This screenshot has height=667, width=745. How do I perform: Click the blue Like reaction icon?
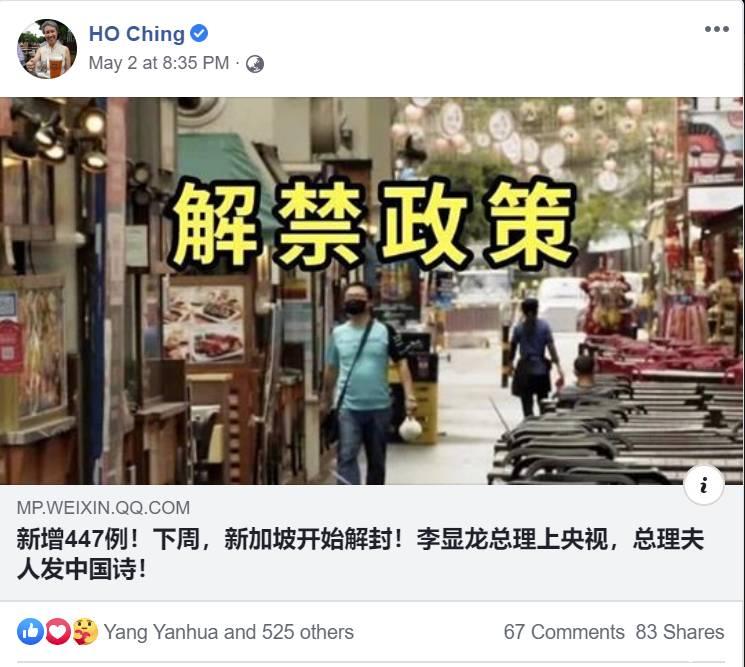(30, 631)
